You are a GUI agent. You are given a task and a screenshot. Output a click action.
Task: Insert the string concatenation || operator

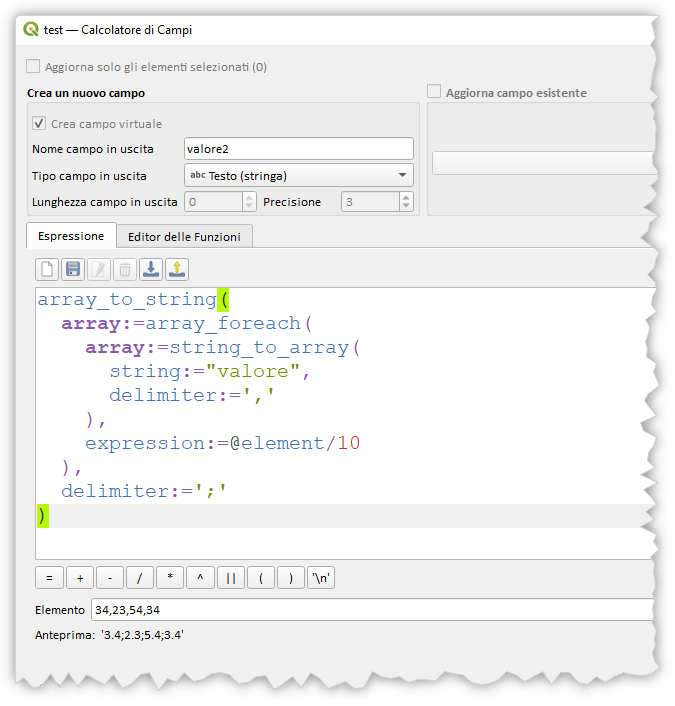coord(230,578)
